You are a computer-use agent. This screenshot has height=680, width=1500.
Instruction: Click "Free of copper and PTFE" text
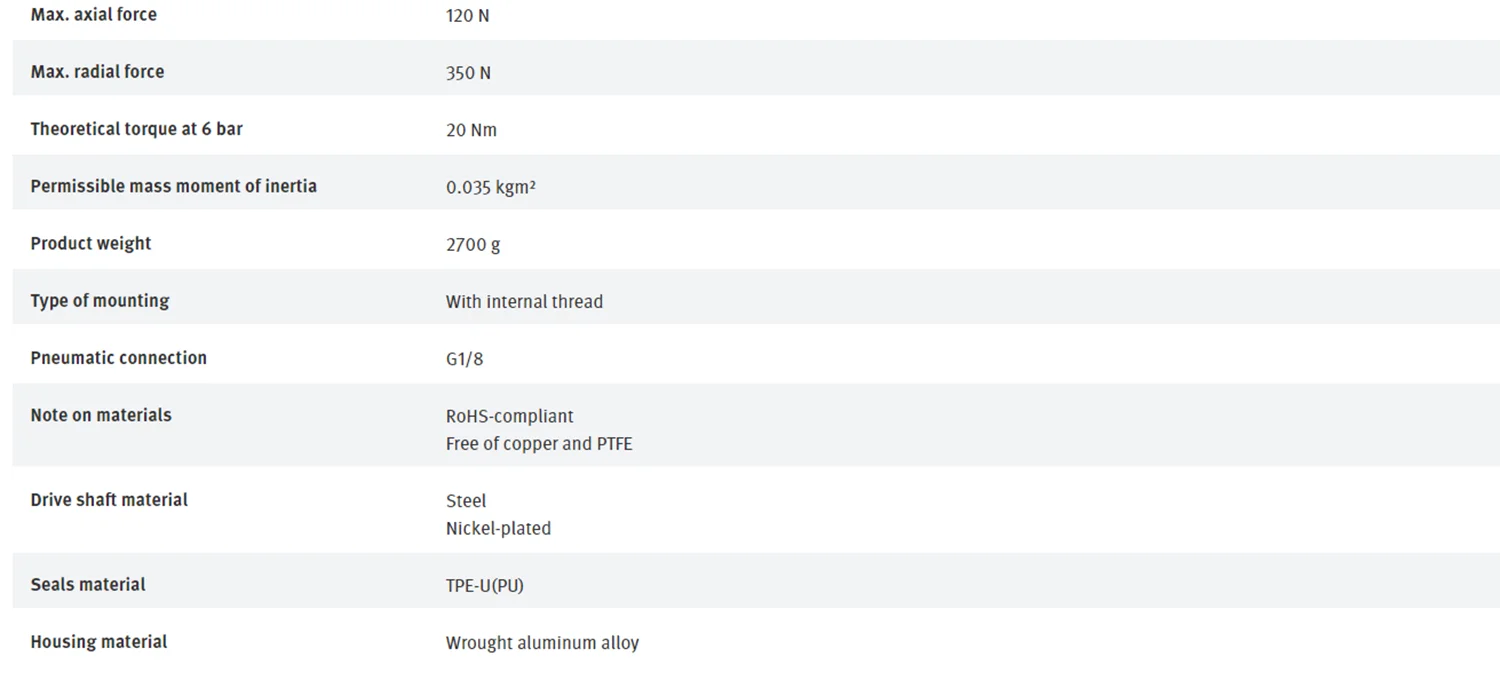click(x=539, y=443)
